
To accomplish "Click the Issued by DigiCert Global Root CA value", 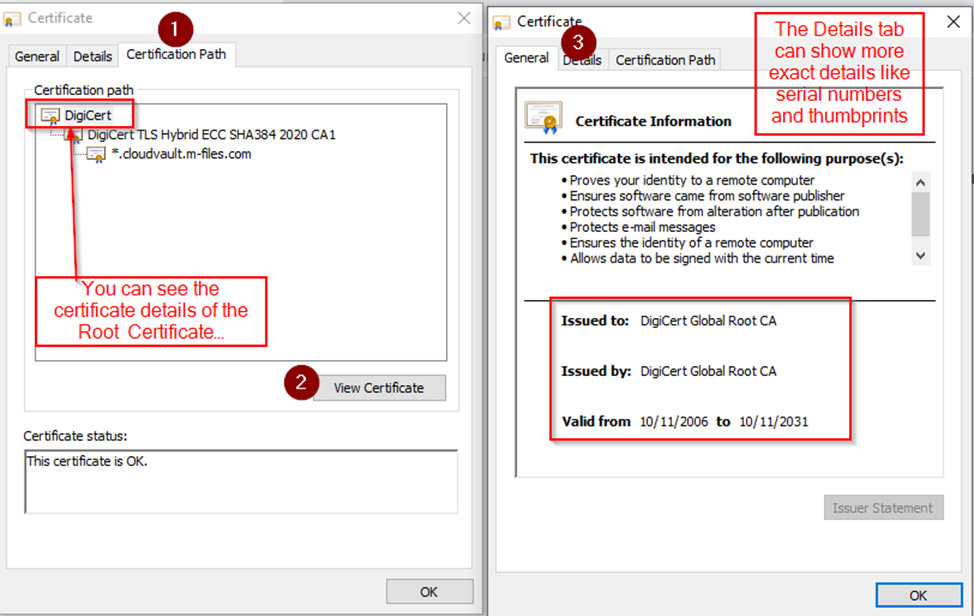I will tap(708, 371).
